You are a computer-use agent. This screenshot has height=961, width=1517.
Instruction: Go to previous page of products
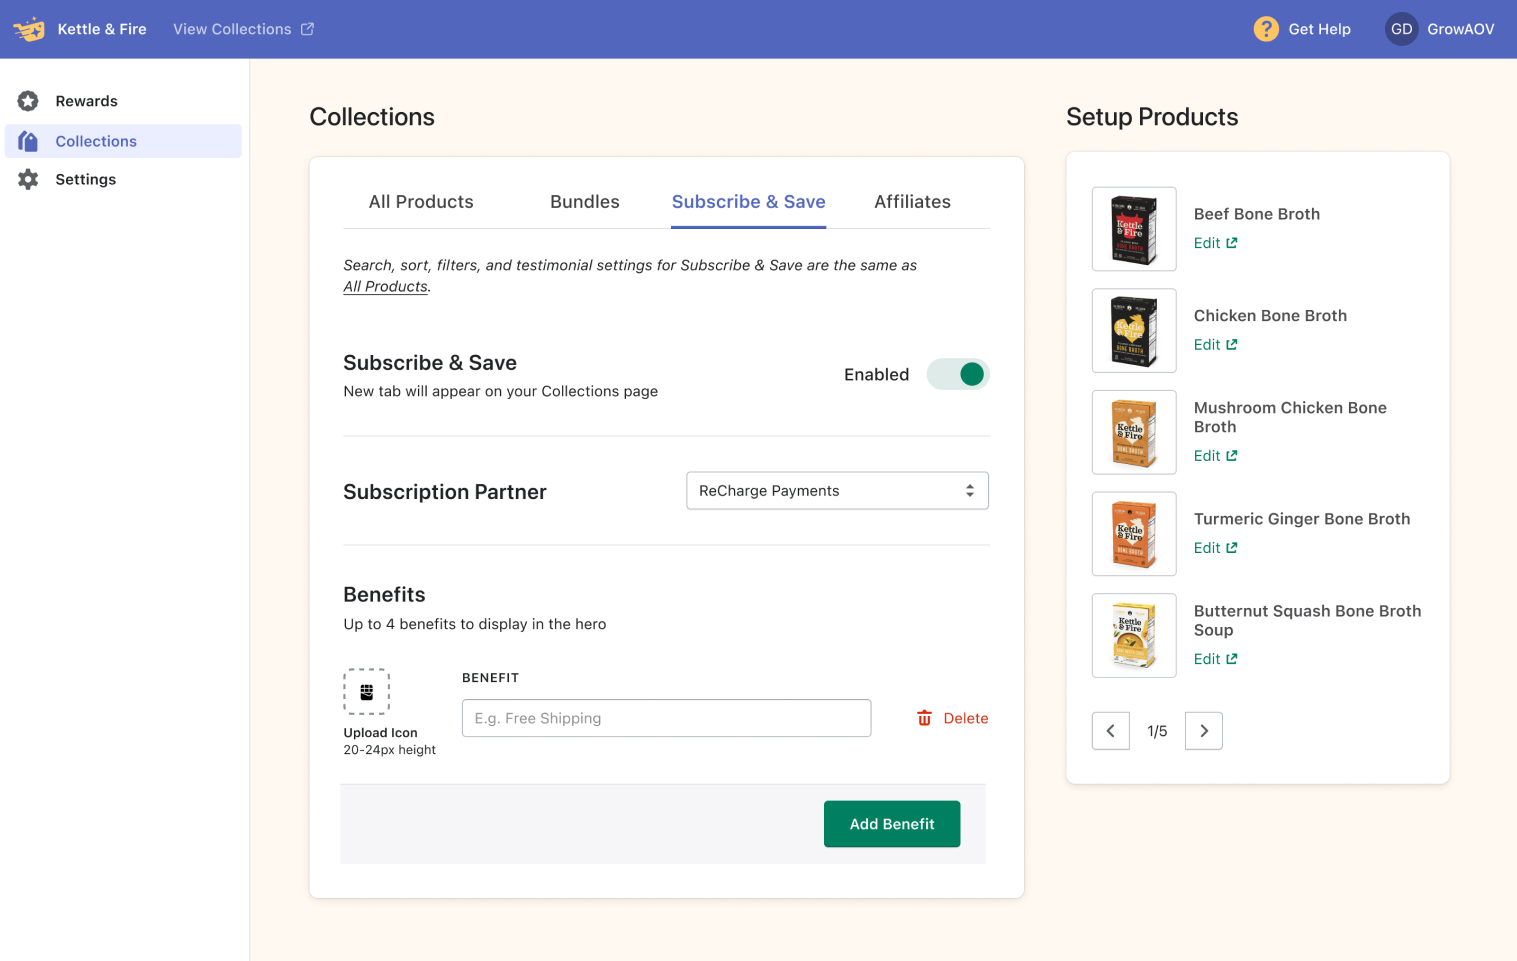point(1110,731)
